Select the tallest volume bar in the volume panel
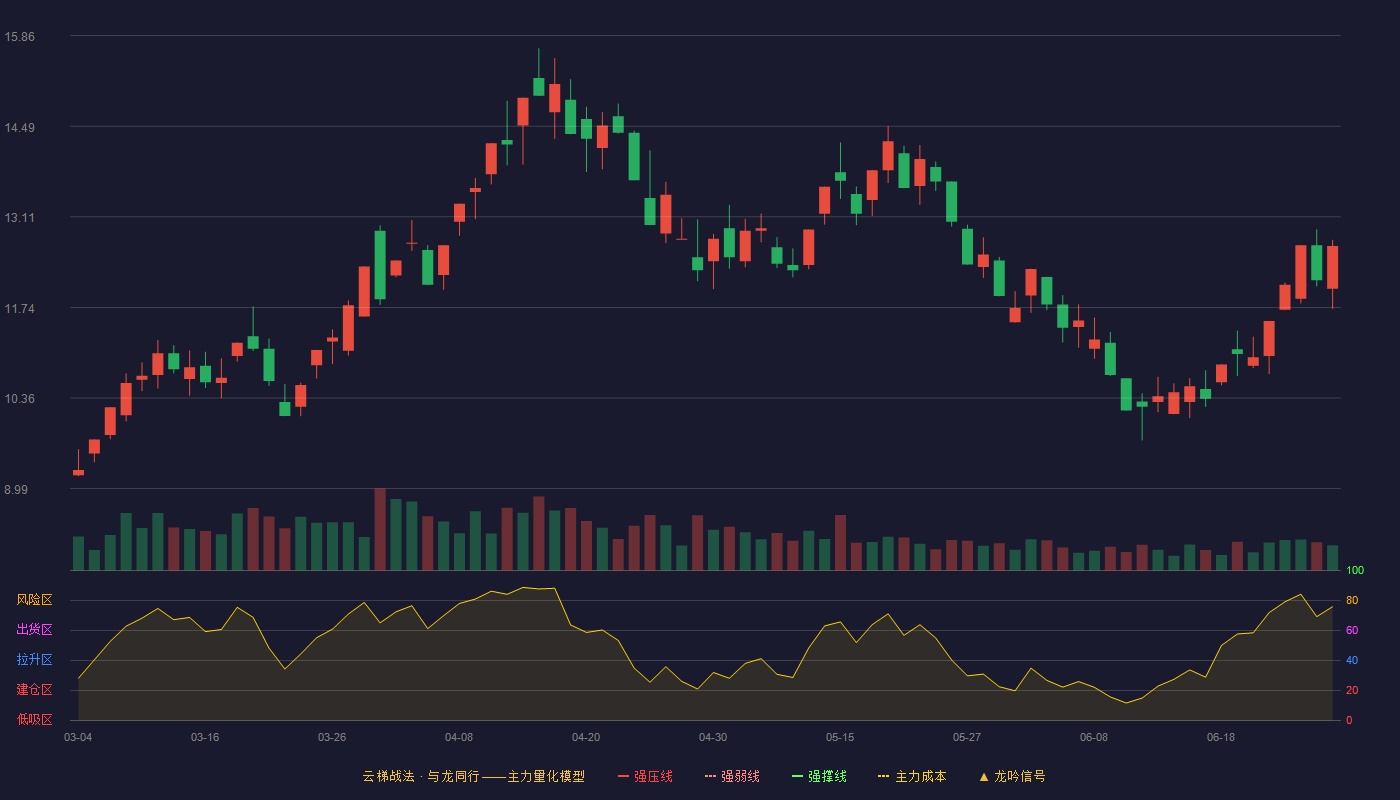This screenshot has height=800, width=1400. pyautogui.click(x=380, y=530)
